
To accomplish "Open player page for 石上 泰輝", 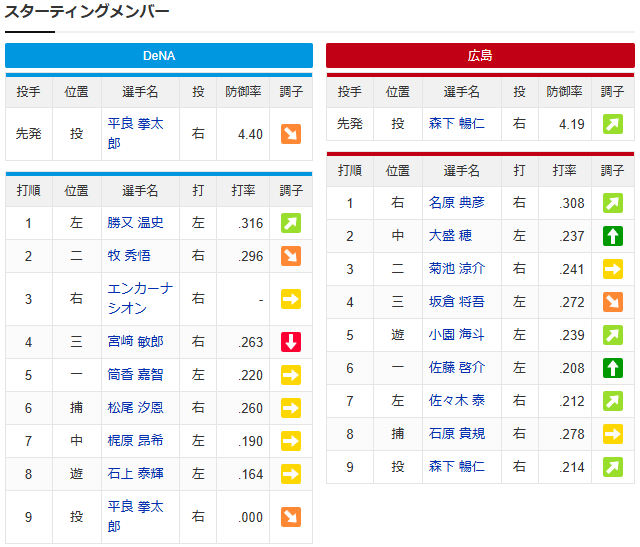I will [x=136, y=474].
